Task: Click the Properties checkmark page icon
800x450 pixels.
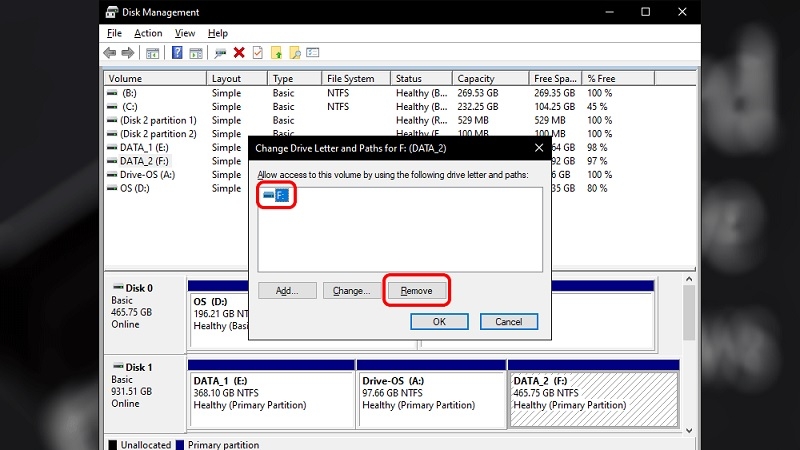Action: 258,53
